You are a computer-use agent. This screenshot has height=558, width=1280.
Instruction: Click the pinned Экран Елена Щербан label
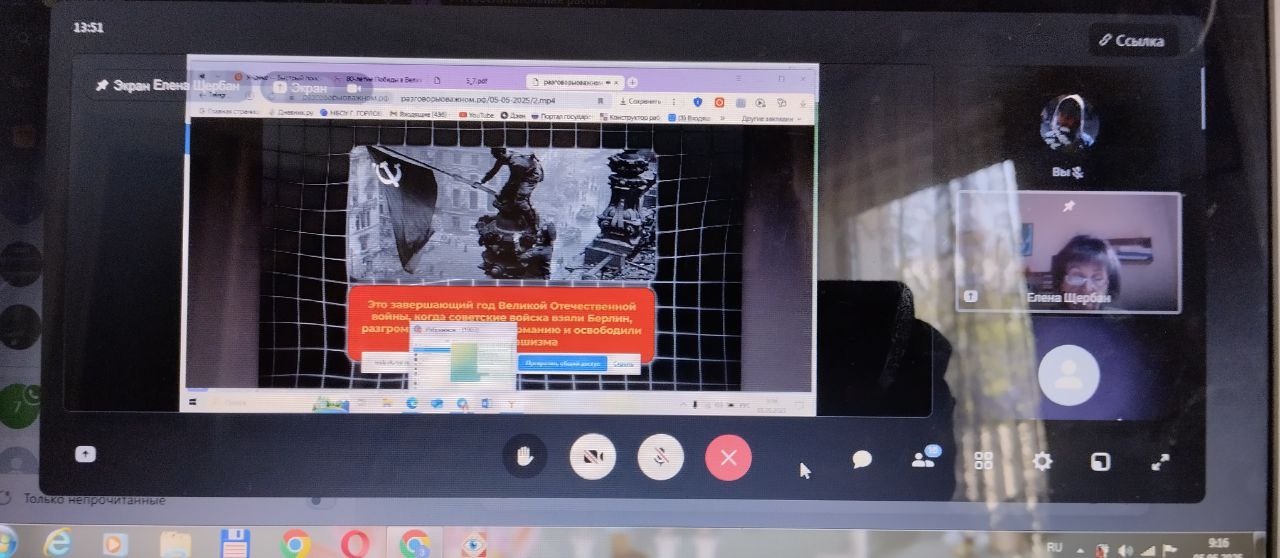click(x=167, y=86)
